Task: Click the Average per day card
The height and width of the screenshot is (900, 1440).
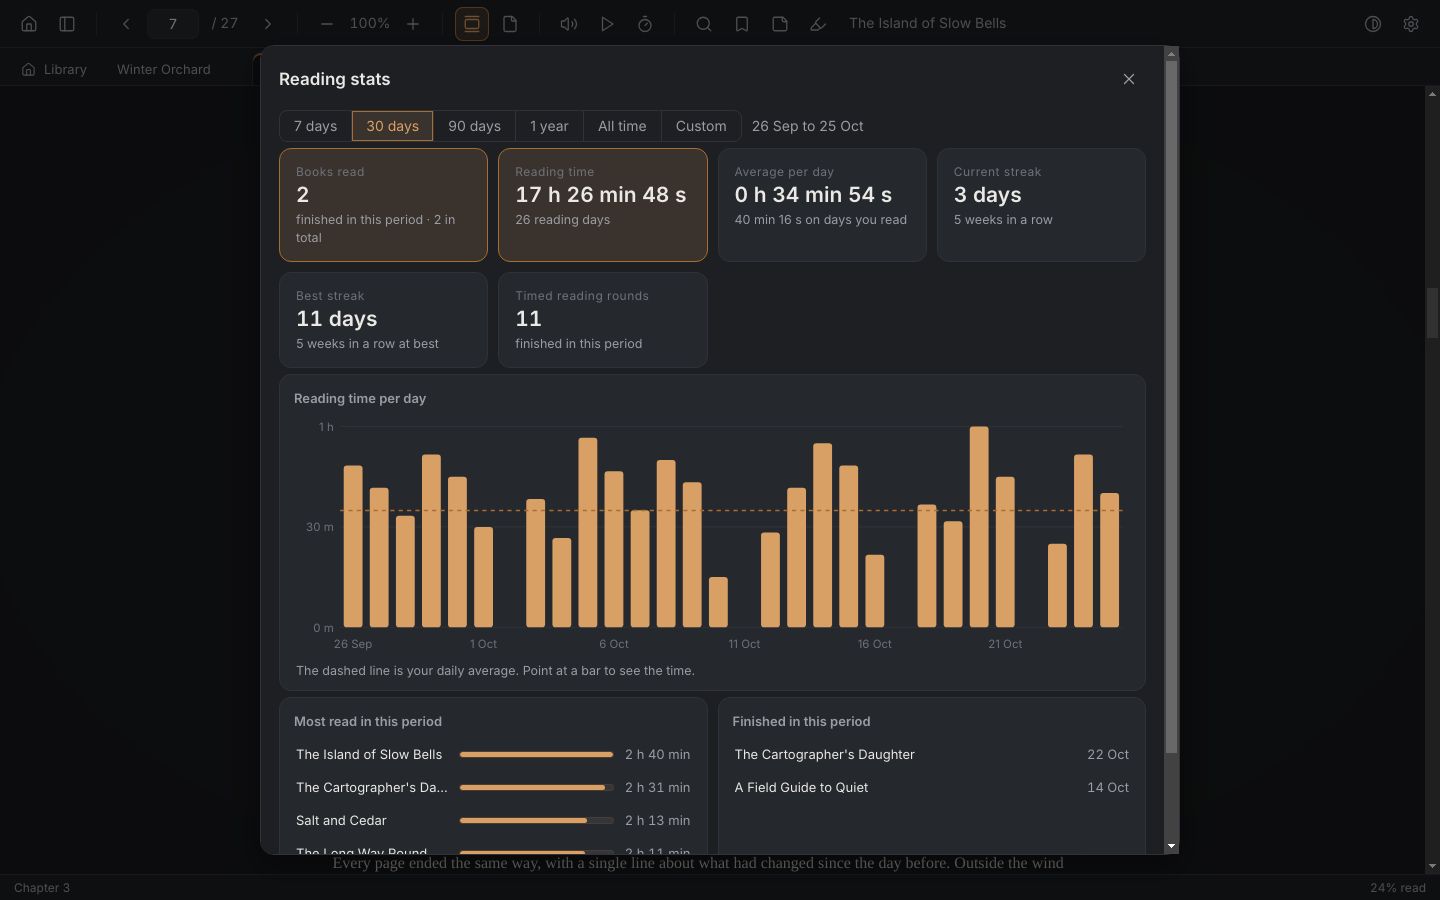Action: (822, 205)
